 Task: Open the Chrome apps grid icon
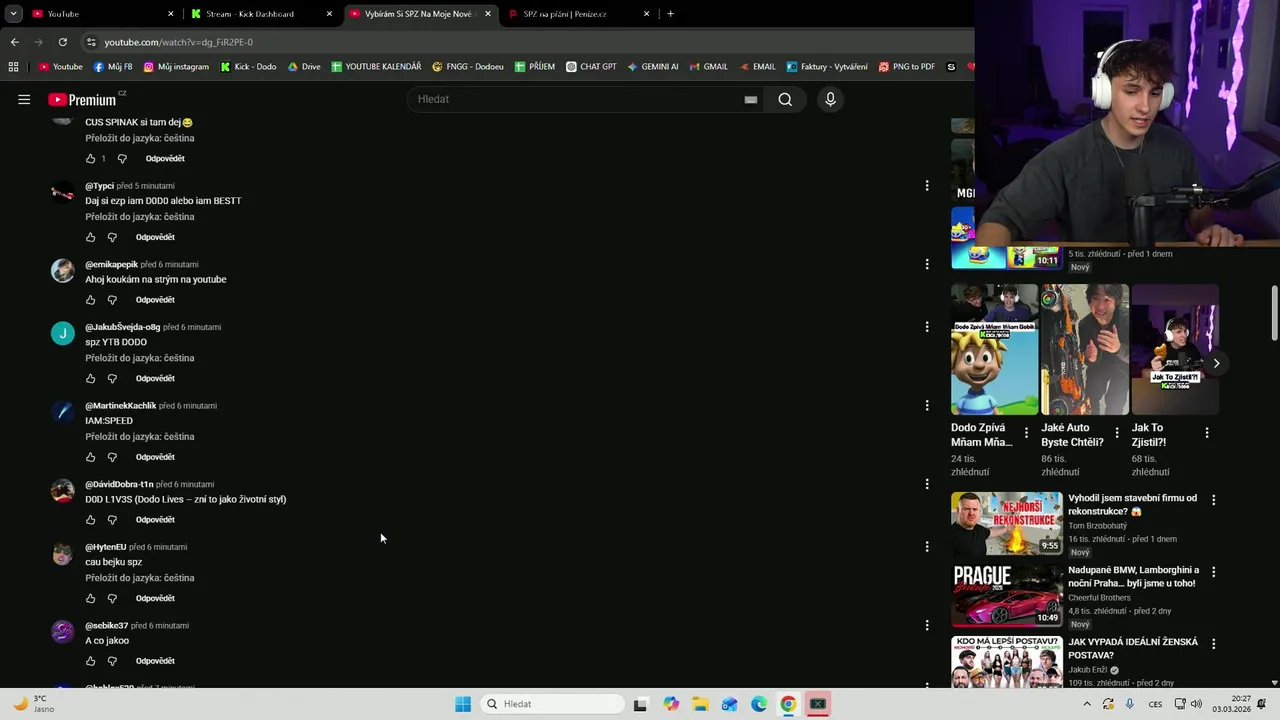pos(13,67)
